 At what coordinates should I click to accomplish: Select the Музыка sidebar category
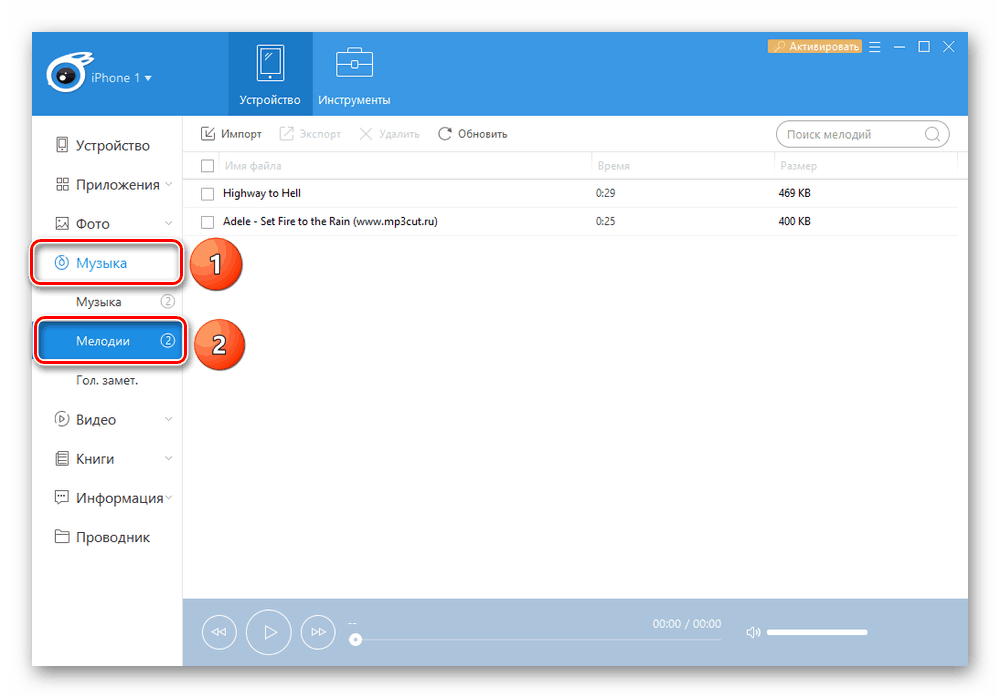coord(107,263)
